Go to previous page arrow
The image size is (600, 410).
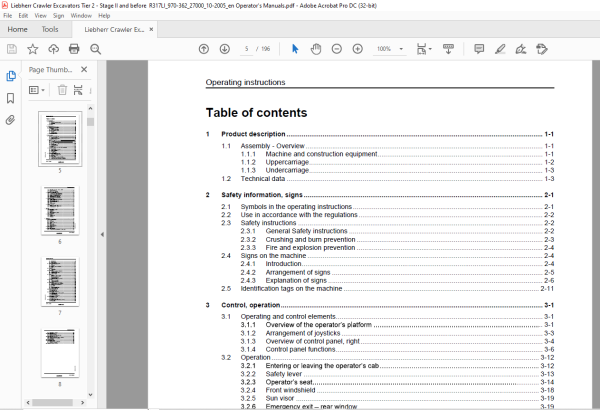coord(204,49)
